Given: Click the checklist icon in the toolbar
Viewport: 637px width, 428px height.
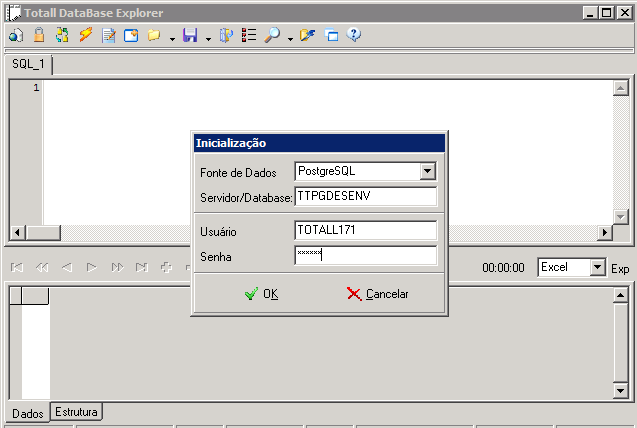Looking at the screenshot, I should point(249,35).
